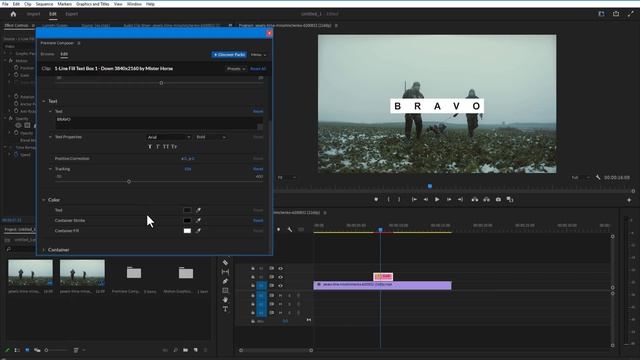
Task: Open the File menu
Action: (x=5, y=4)
